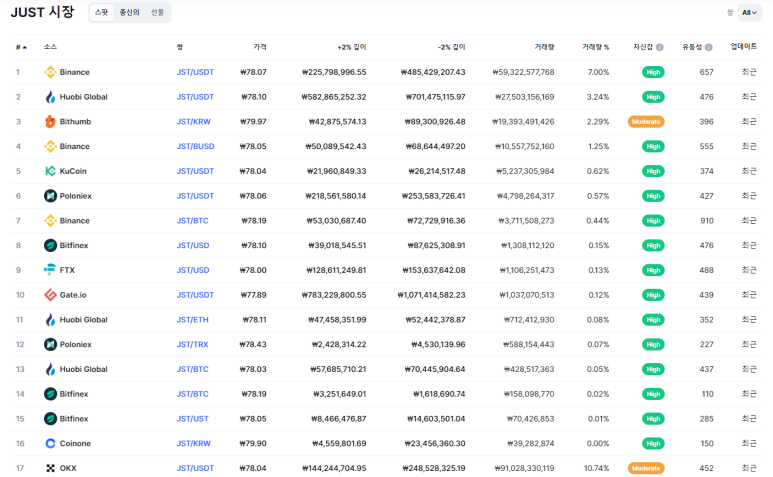Click the Huobi Global logo in row 2
Viewport: 773px width, 477px height.
50,97
